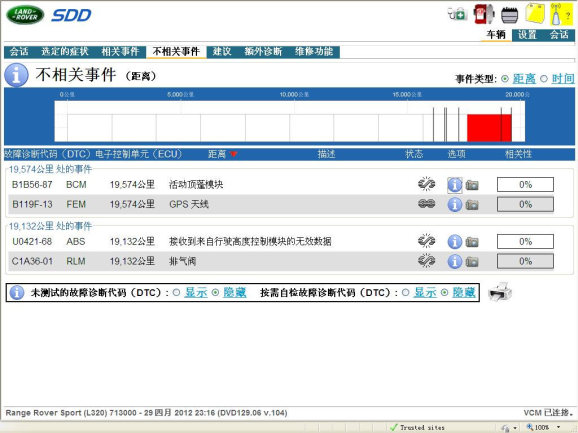The height and width of the screenshot is (433, 578).
Task: Switch to the 相关事件 tab
Action: click(x=121, y=52)
